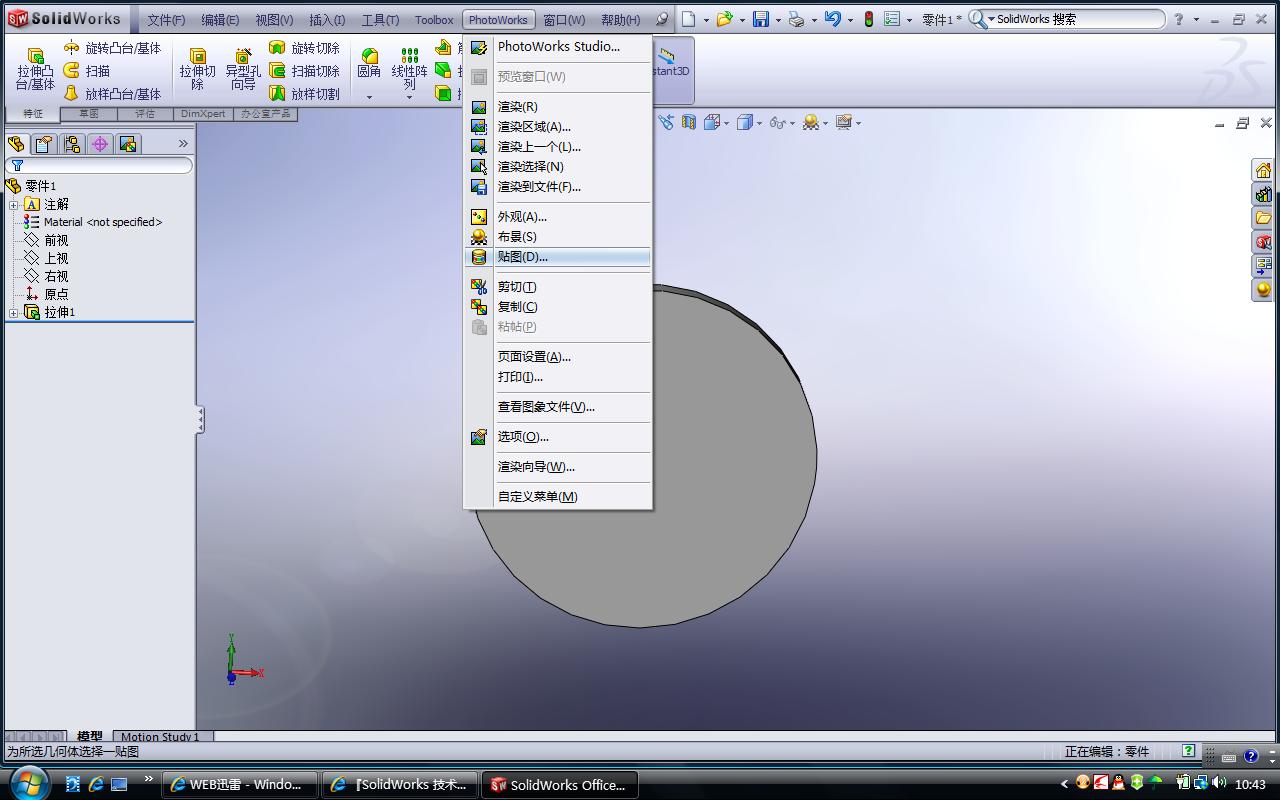Pick the Lofted Cut (放样切割) tool
The image size is (1280, 800).
point(305,94)
